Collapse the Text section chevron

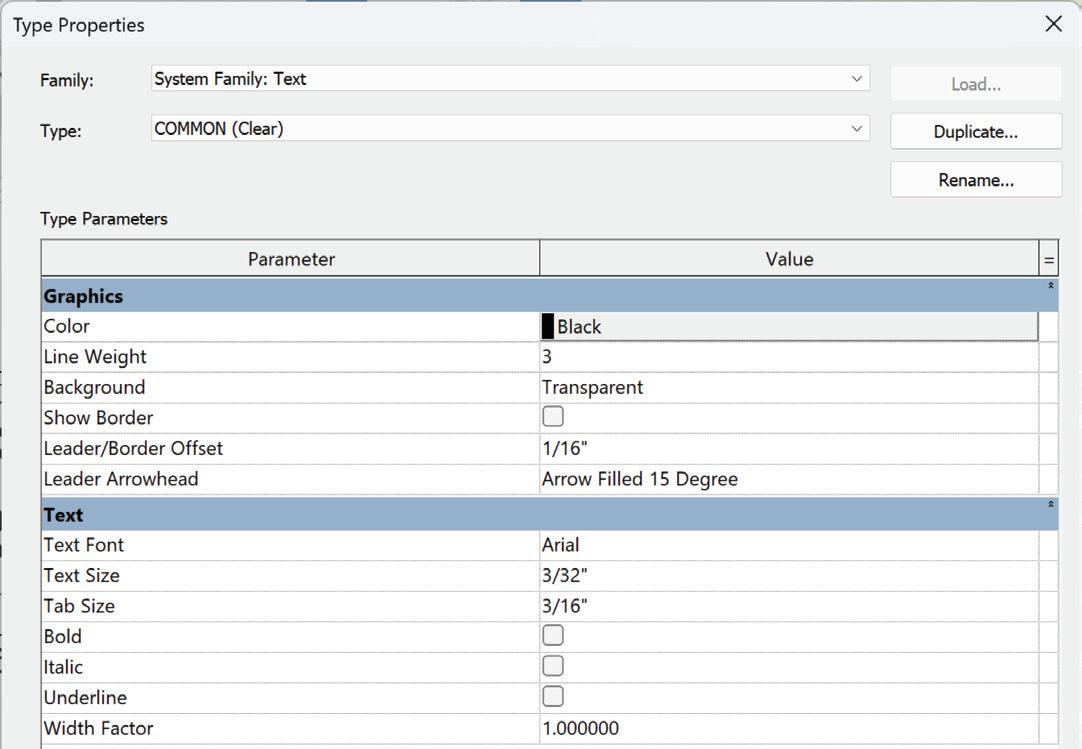[x=1050, y=506]
